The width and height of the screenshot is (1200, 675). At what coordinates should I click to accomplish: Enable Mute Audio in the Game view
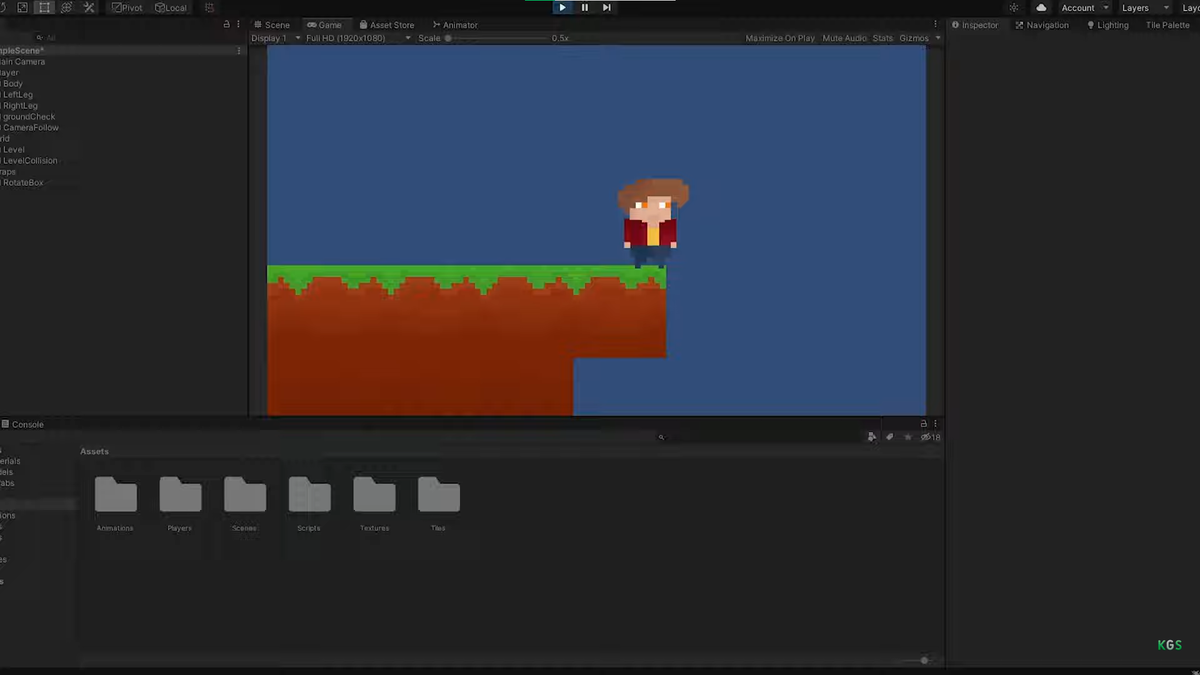point(844,38)
